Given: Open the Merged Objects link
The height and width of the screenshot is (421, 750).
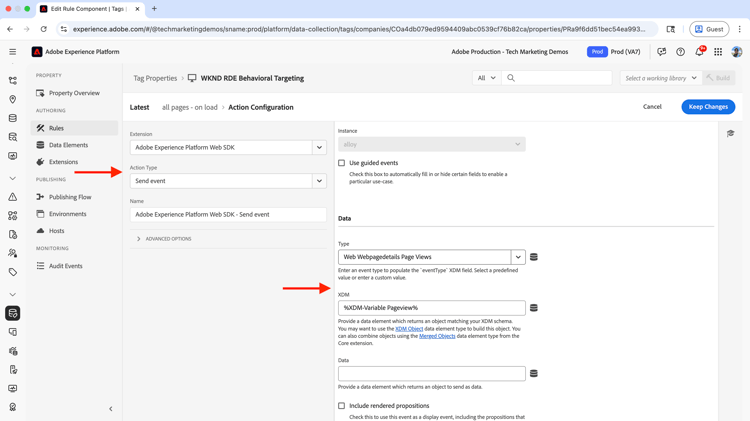Looking at the screenshot, I should 437,336.
